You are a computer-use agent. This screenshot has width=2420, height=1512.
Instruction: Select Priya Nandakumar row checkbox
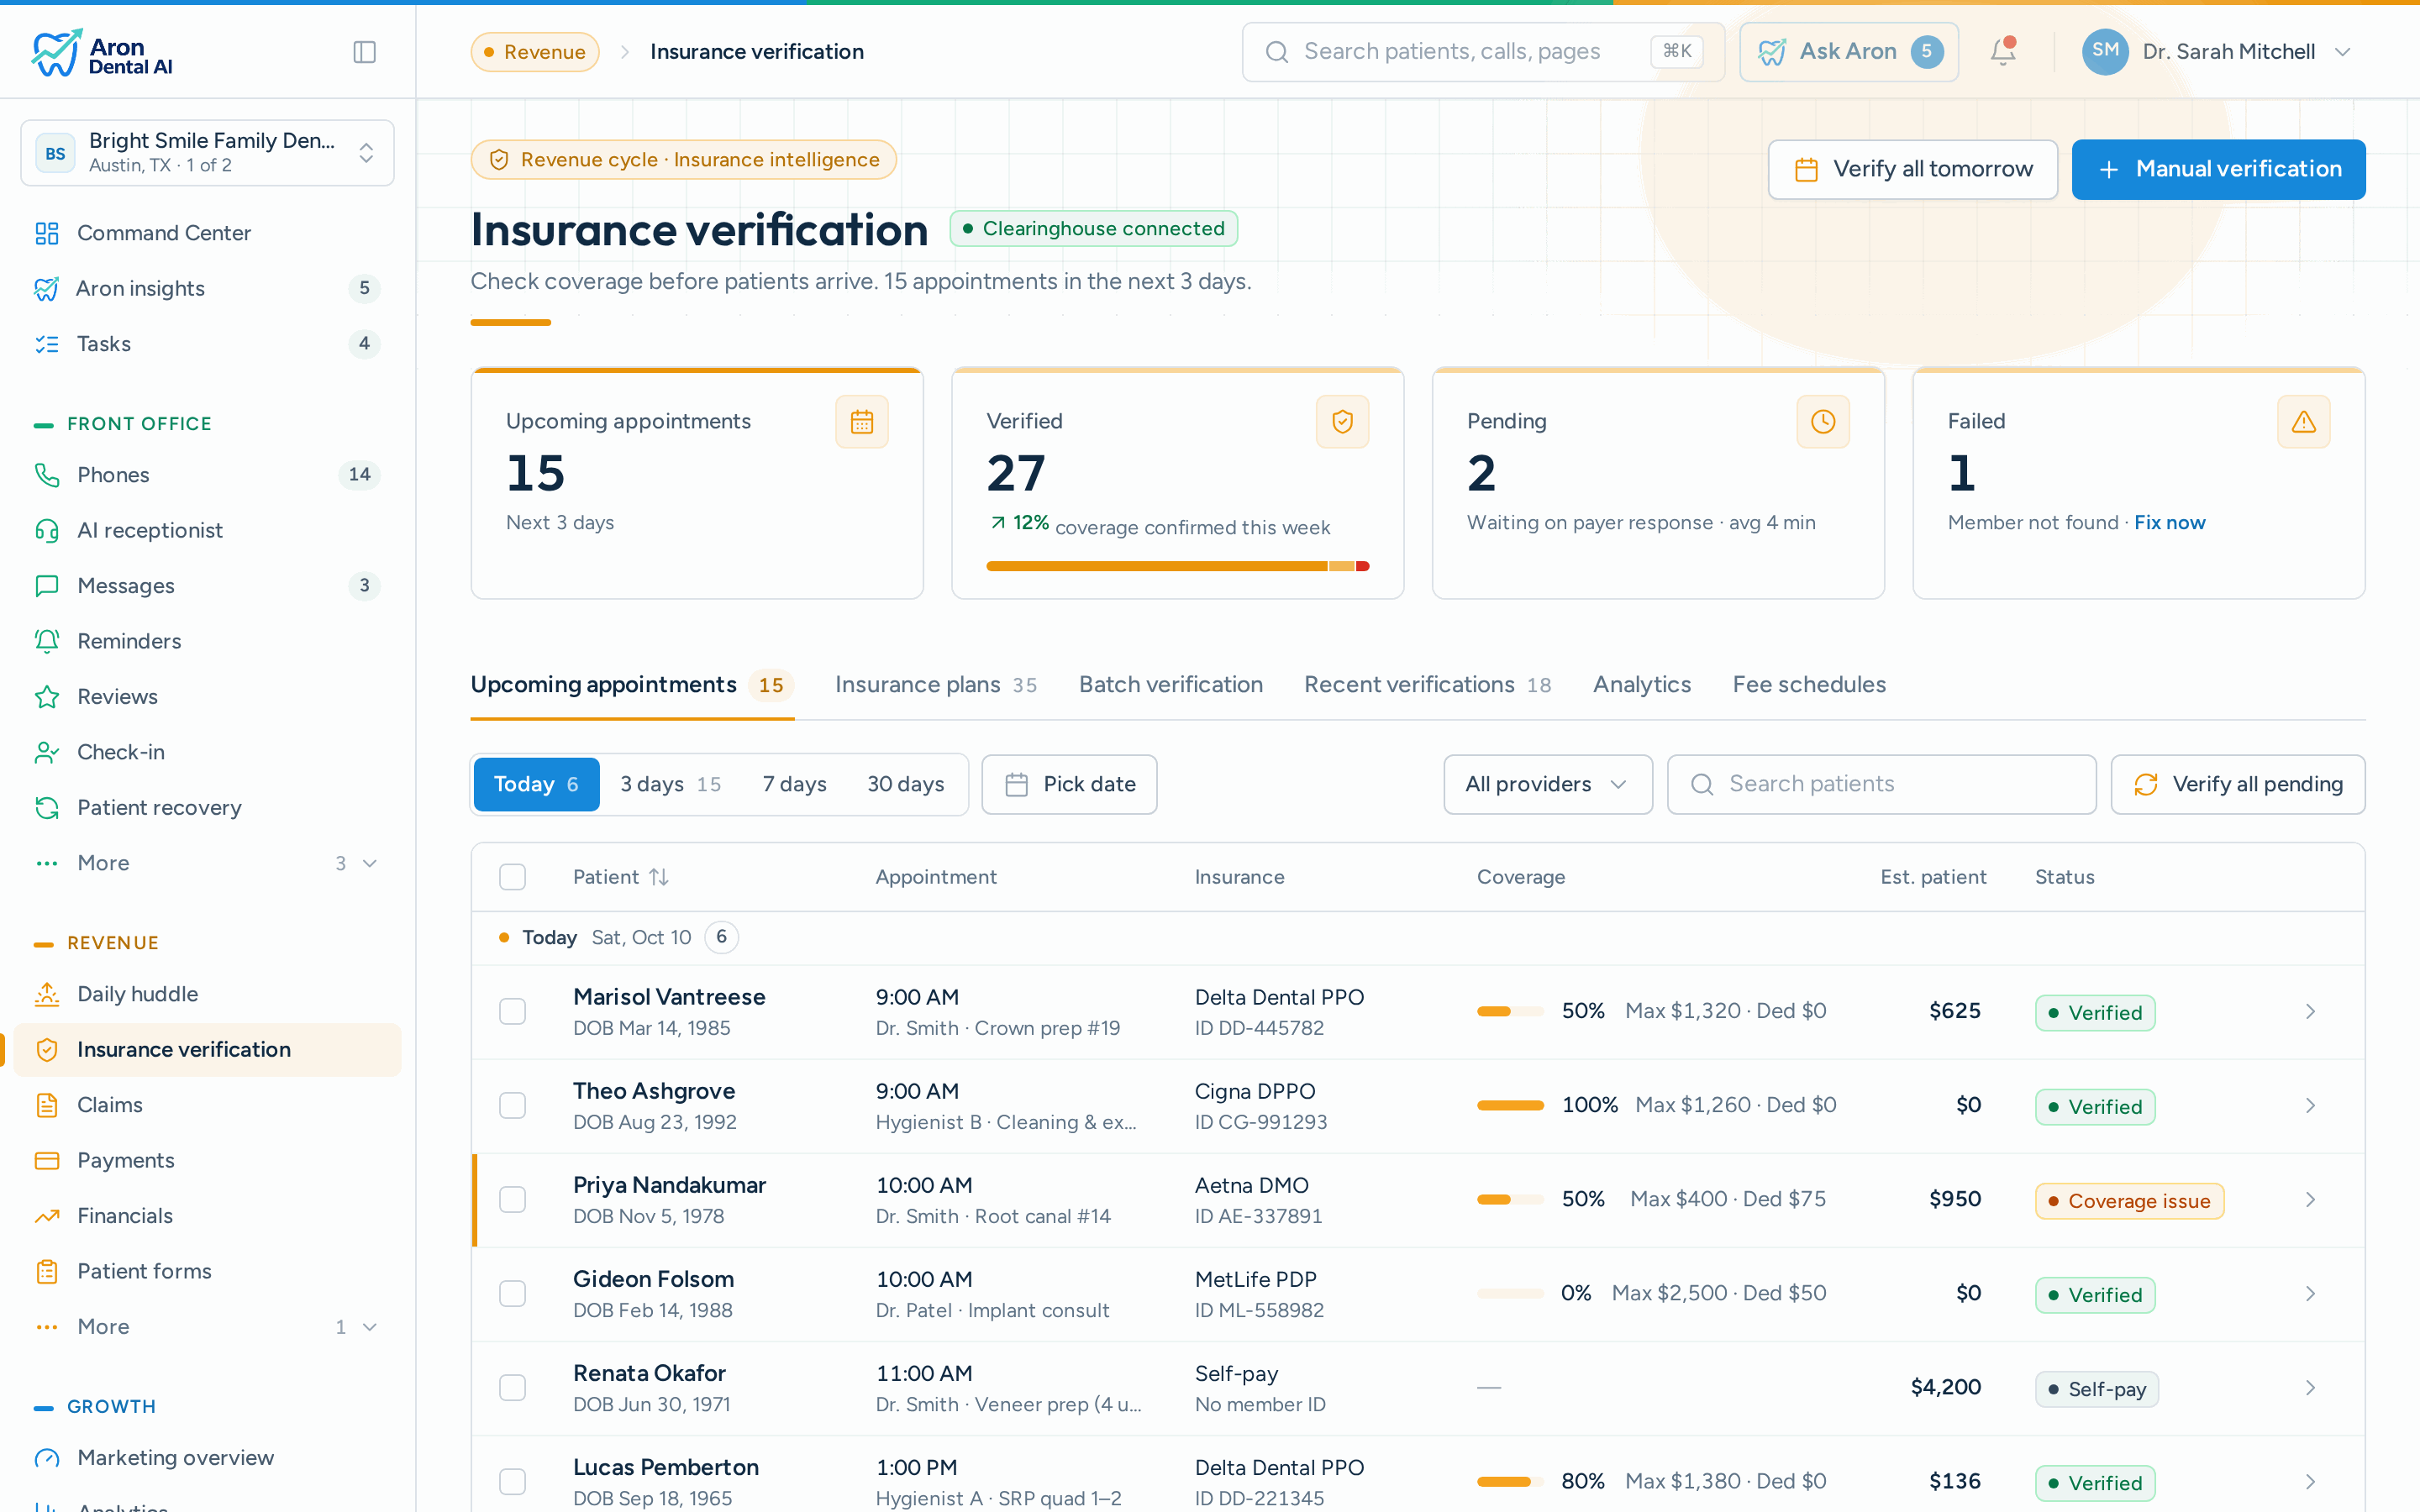coord(512,1200)
